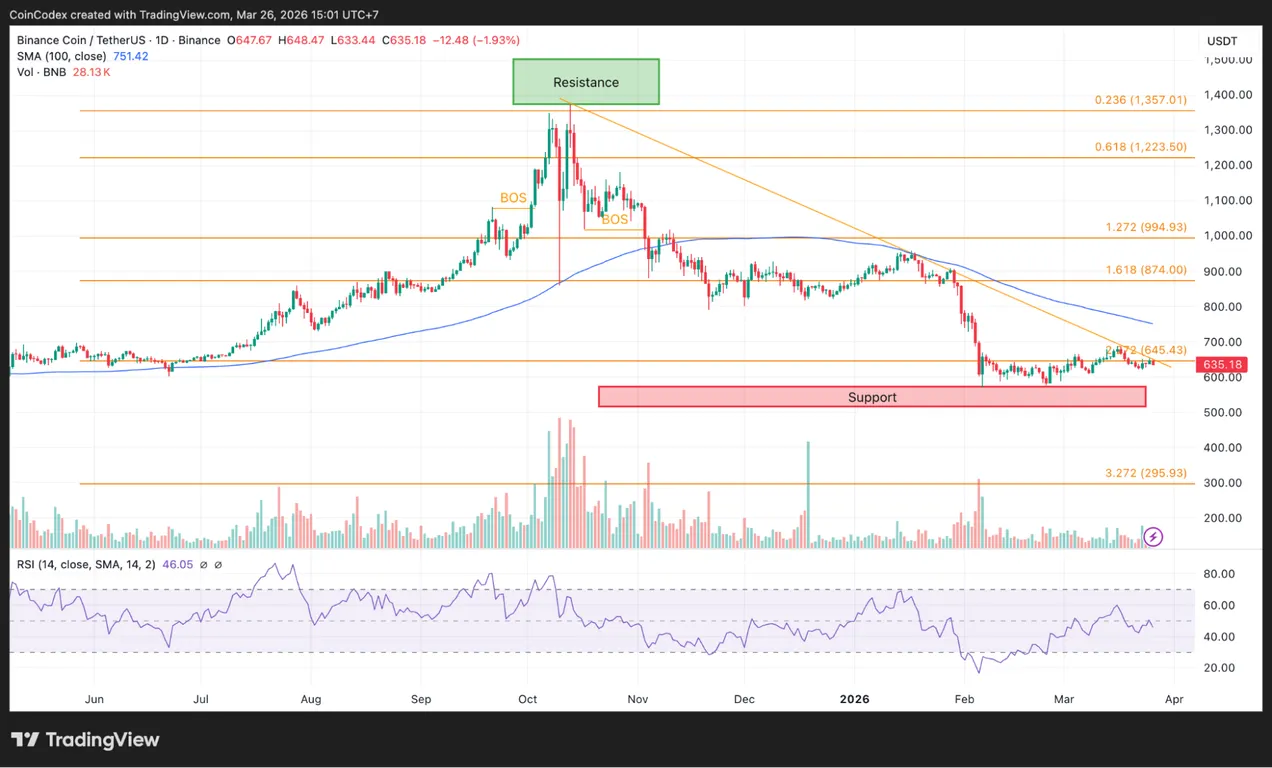Image resolution: width=1272 pixels, height=768 pixels.
Task: Click the 3.272 (295.93) Fibonacci label
Action: click(1146, 473)
